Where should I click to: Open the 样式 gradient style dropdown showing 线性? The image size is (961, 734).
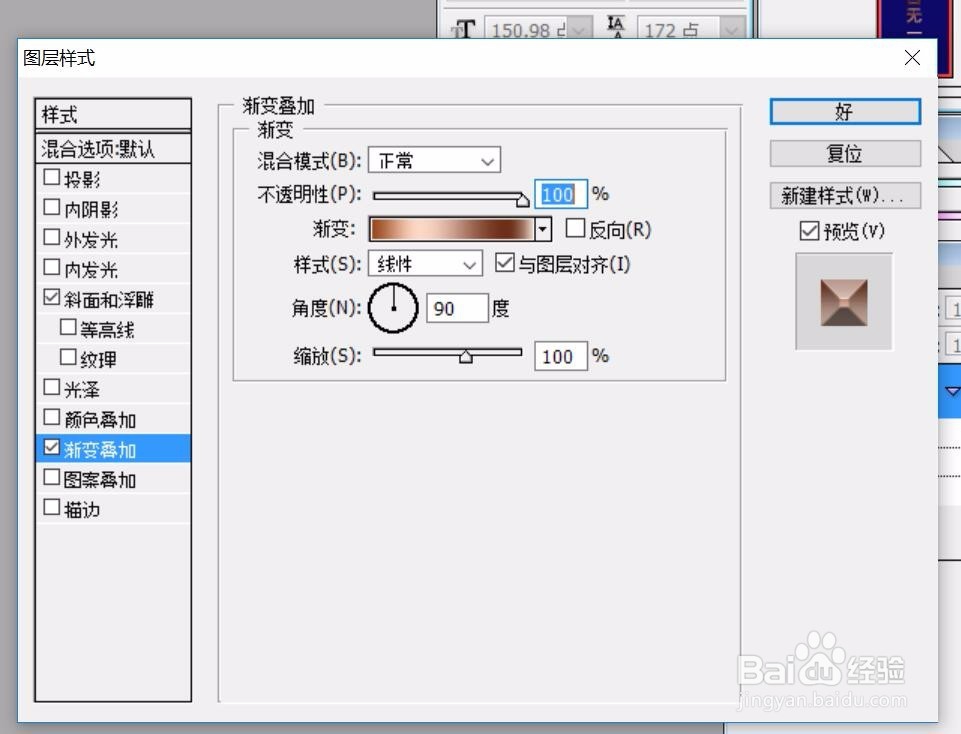(425, 263)
